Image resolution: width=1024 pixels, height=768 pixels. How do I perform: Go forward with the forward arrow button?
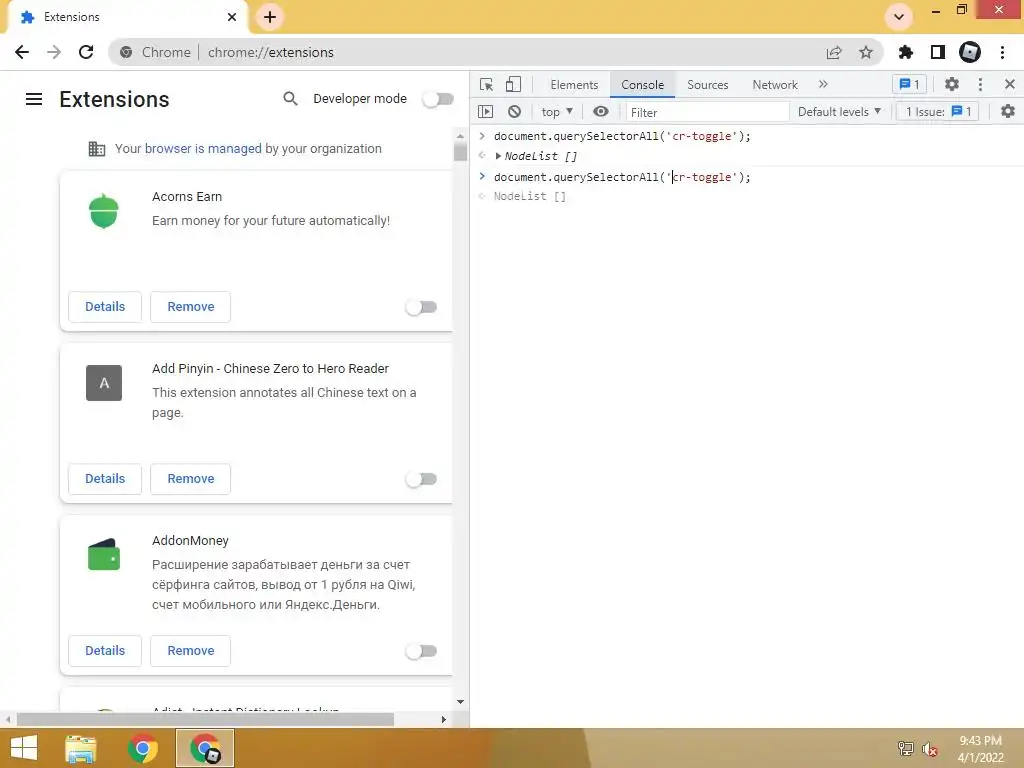[54, 52]
